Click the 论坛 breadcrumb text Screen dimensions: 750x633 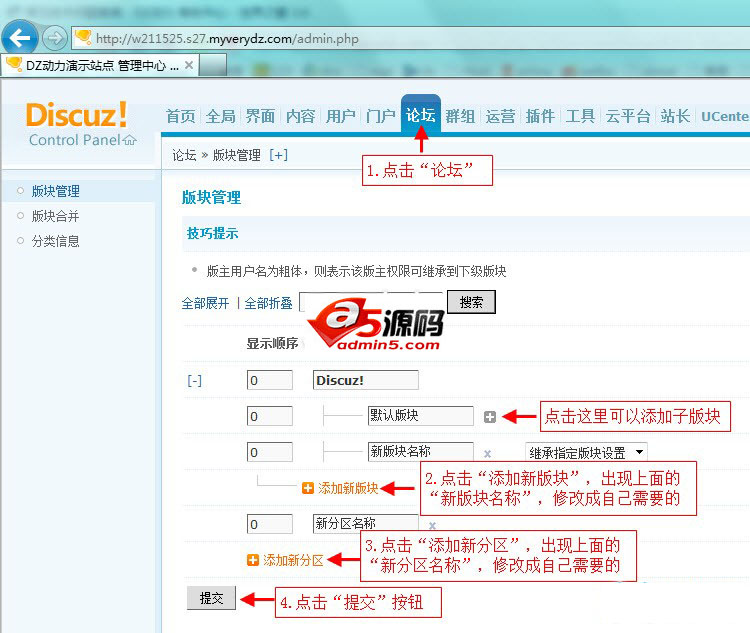(184, 155)
